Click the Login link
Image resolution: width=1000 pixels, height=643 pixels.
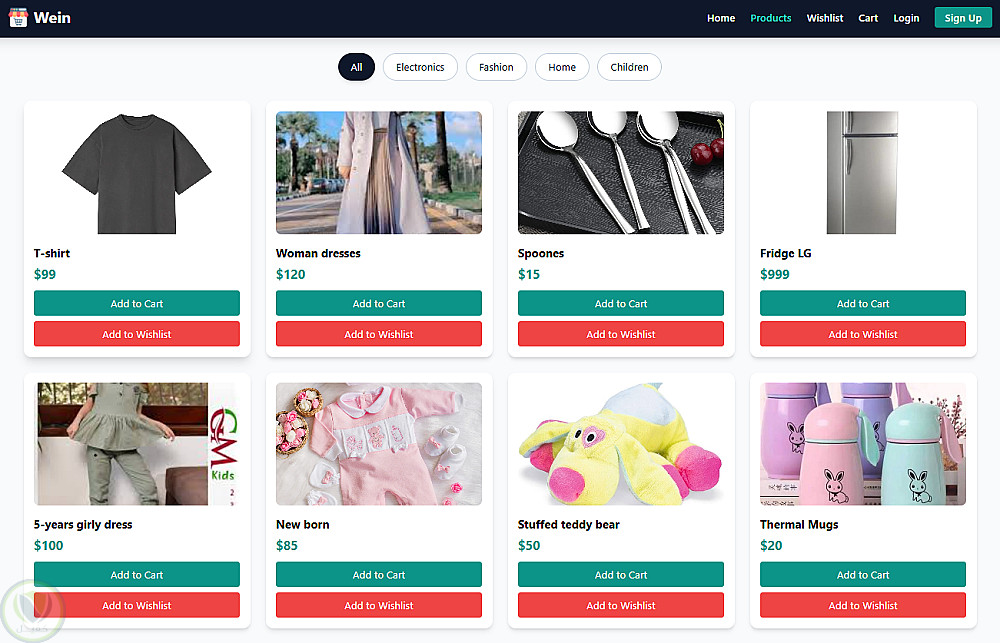906,18
